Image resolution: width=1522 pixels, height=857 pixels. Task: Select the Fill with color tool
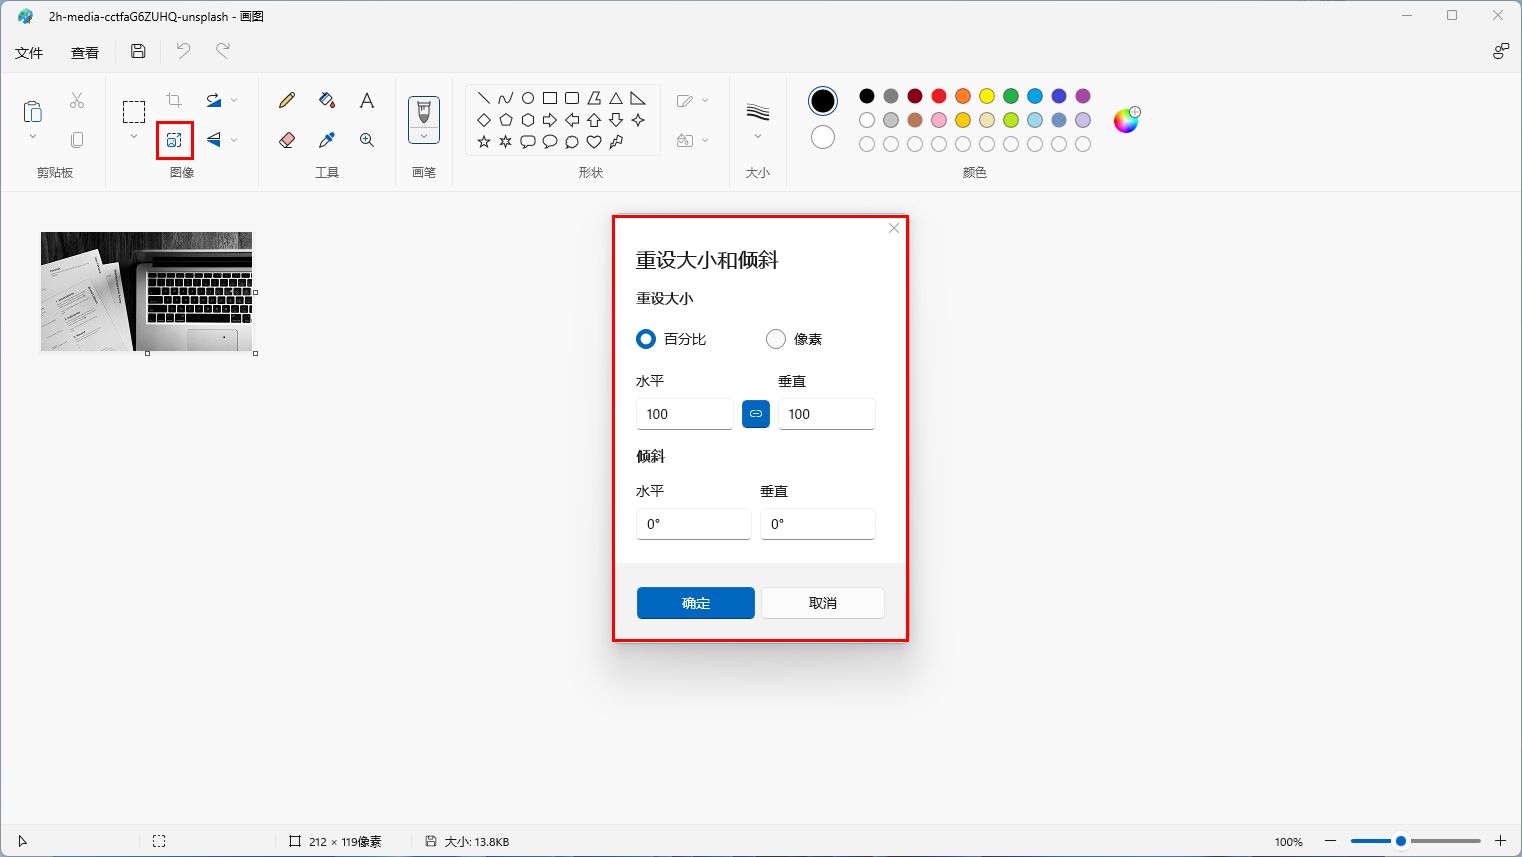[326, 100]
